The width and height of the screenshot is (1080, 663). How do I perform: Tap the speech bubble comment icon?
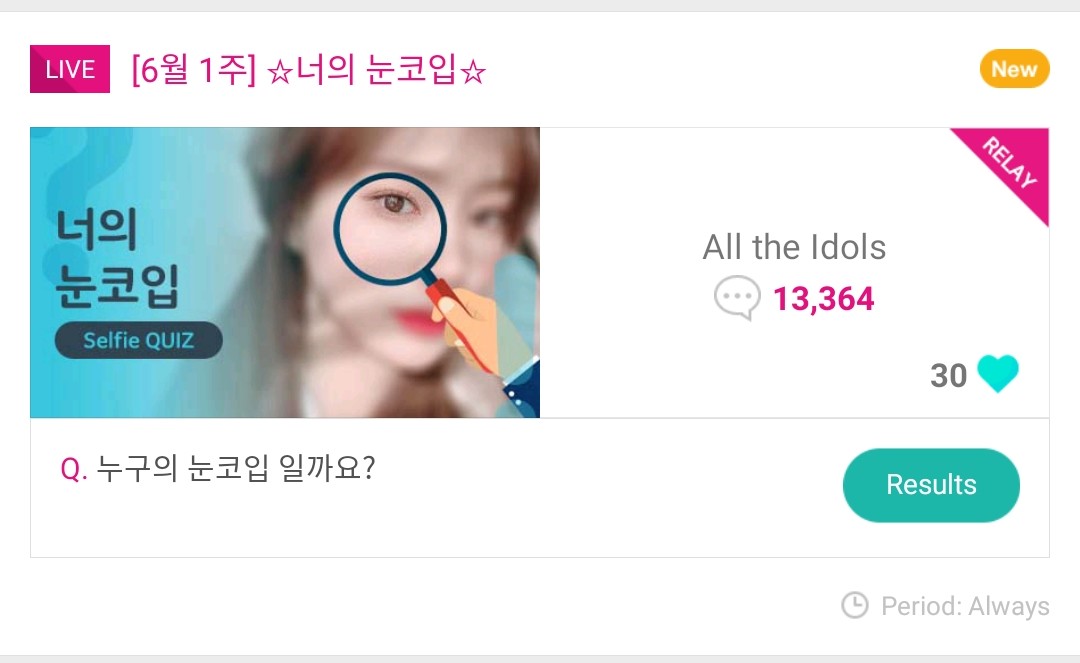click(737, 299)
